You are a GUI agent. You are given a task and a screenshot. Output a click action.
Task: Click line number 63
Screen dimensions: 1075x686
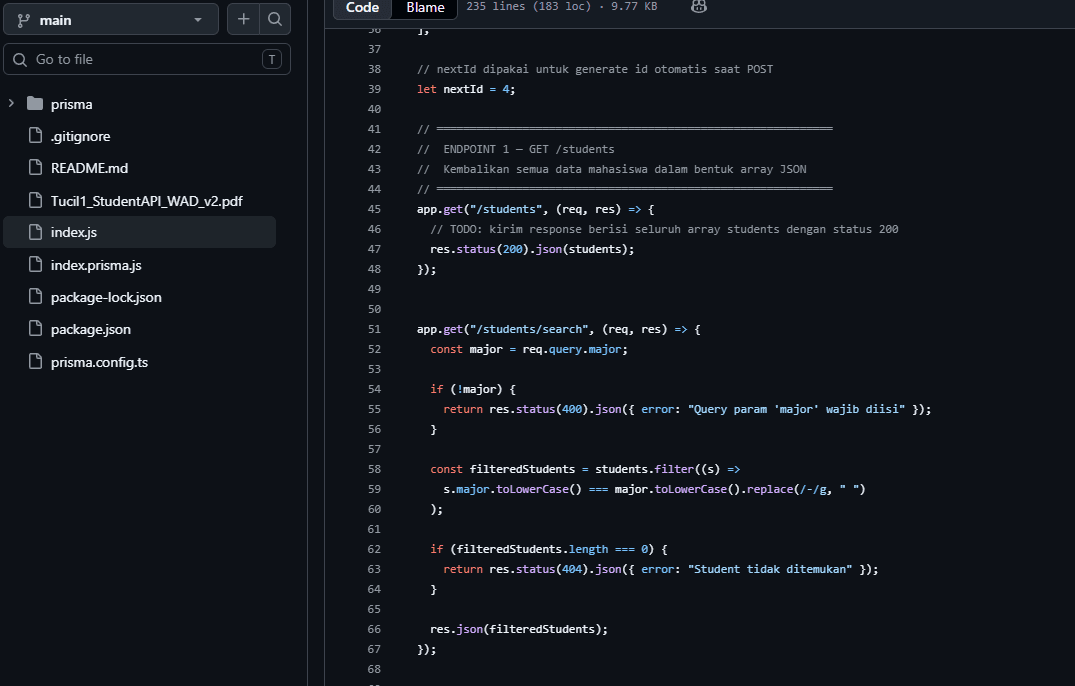(x=374, y=569)
